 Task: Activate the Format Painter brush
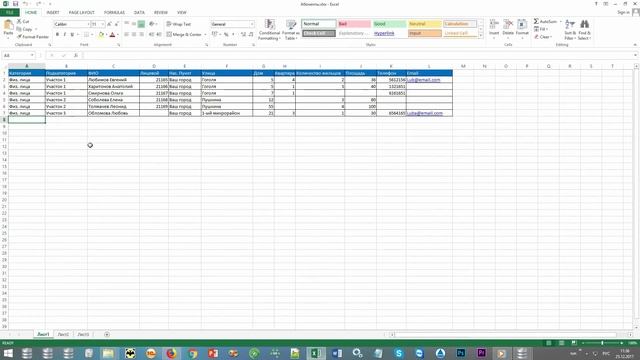(x=33, y=37)
